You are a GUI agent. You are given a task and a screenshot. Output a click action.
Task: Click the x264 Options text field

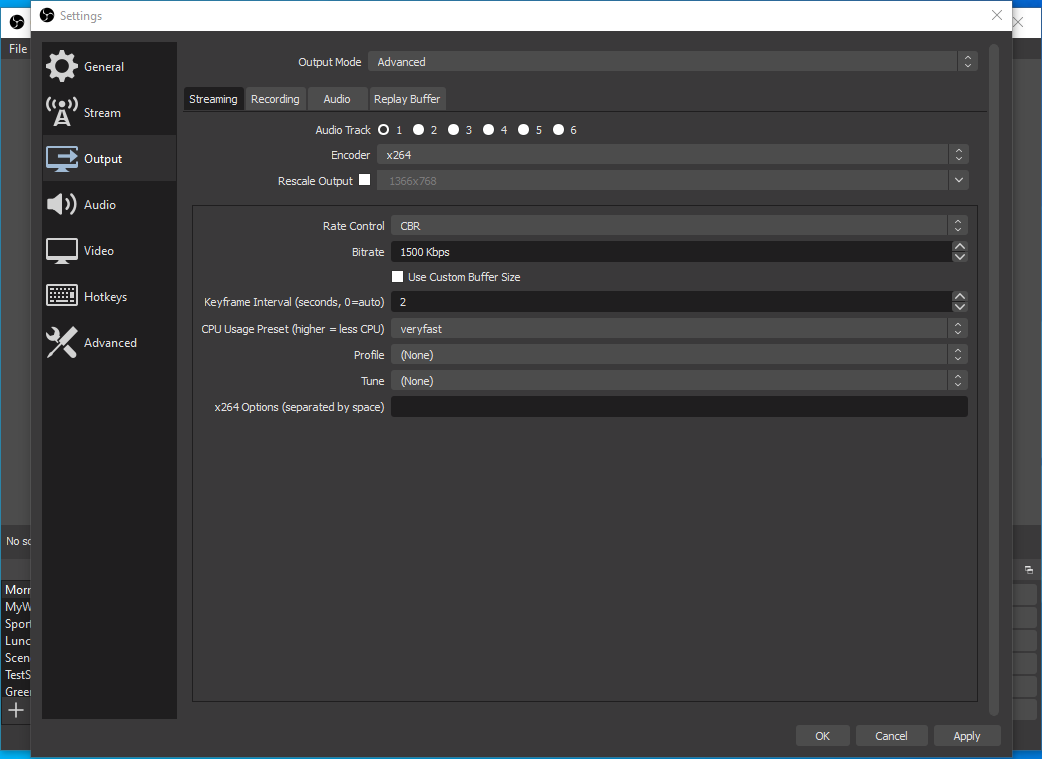click(679, 407)
